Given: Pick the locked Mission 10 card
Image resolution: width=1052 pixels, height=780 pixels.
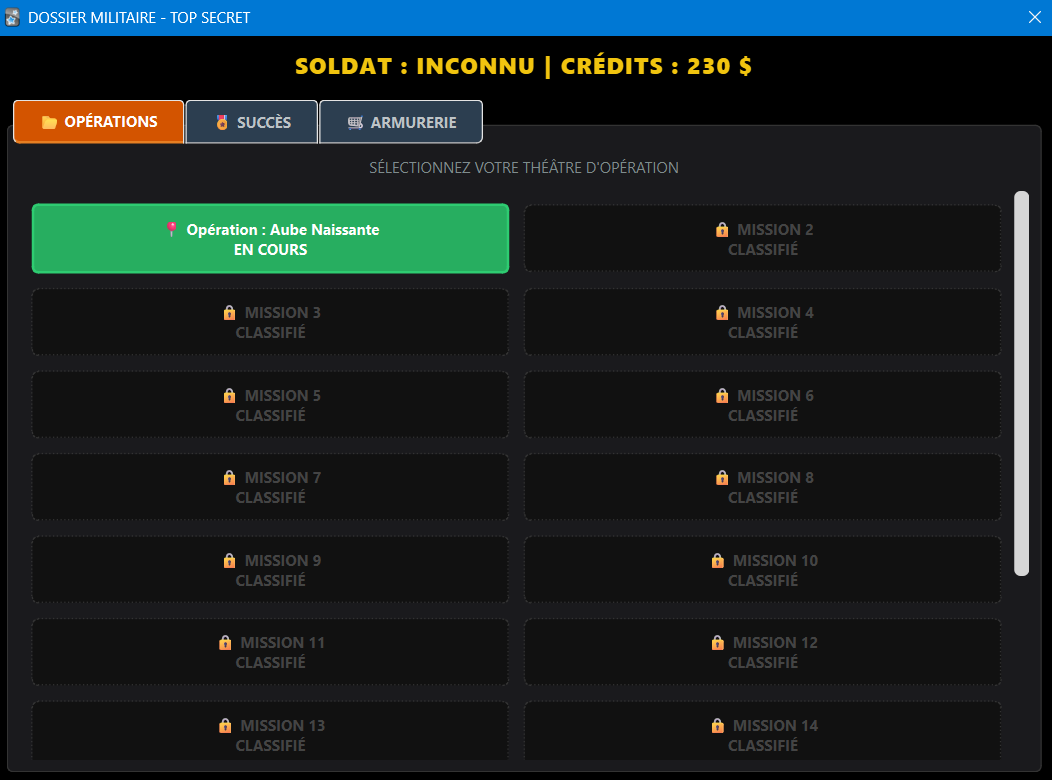Looking at the screenshot, I should [x=762, y=570].
